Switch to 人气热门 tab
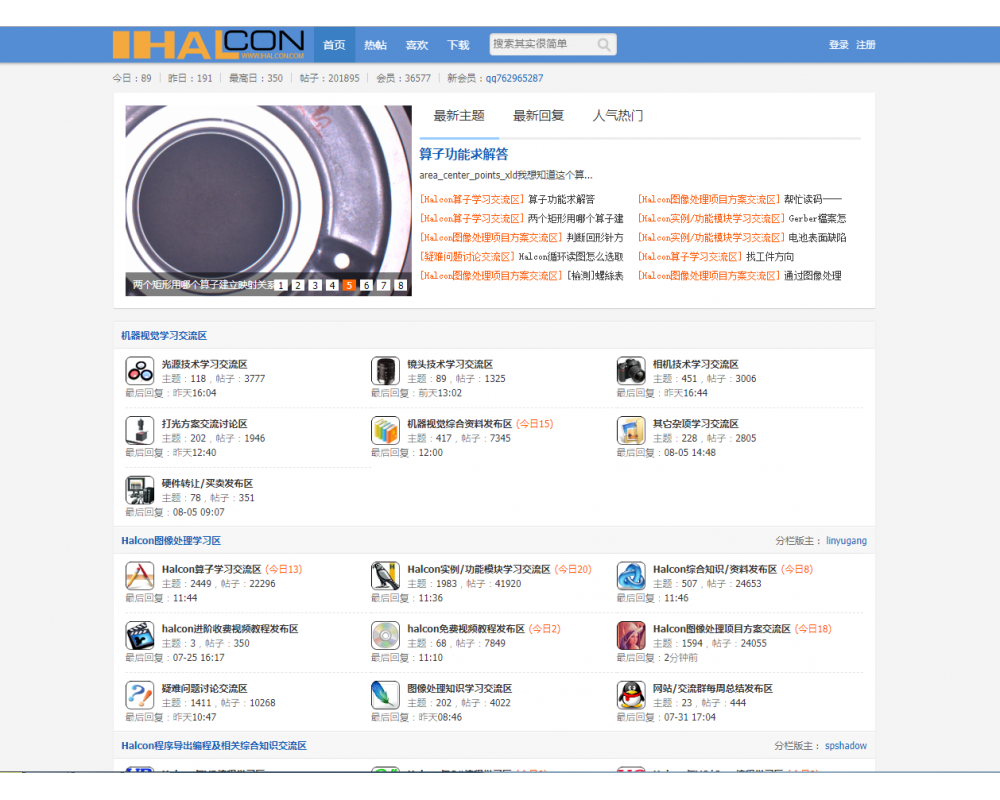This screenshot has width=1000, height=800. click(617, 115)
